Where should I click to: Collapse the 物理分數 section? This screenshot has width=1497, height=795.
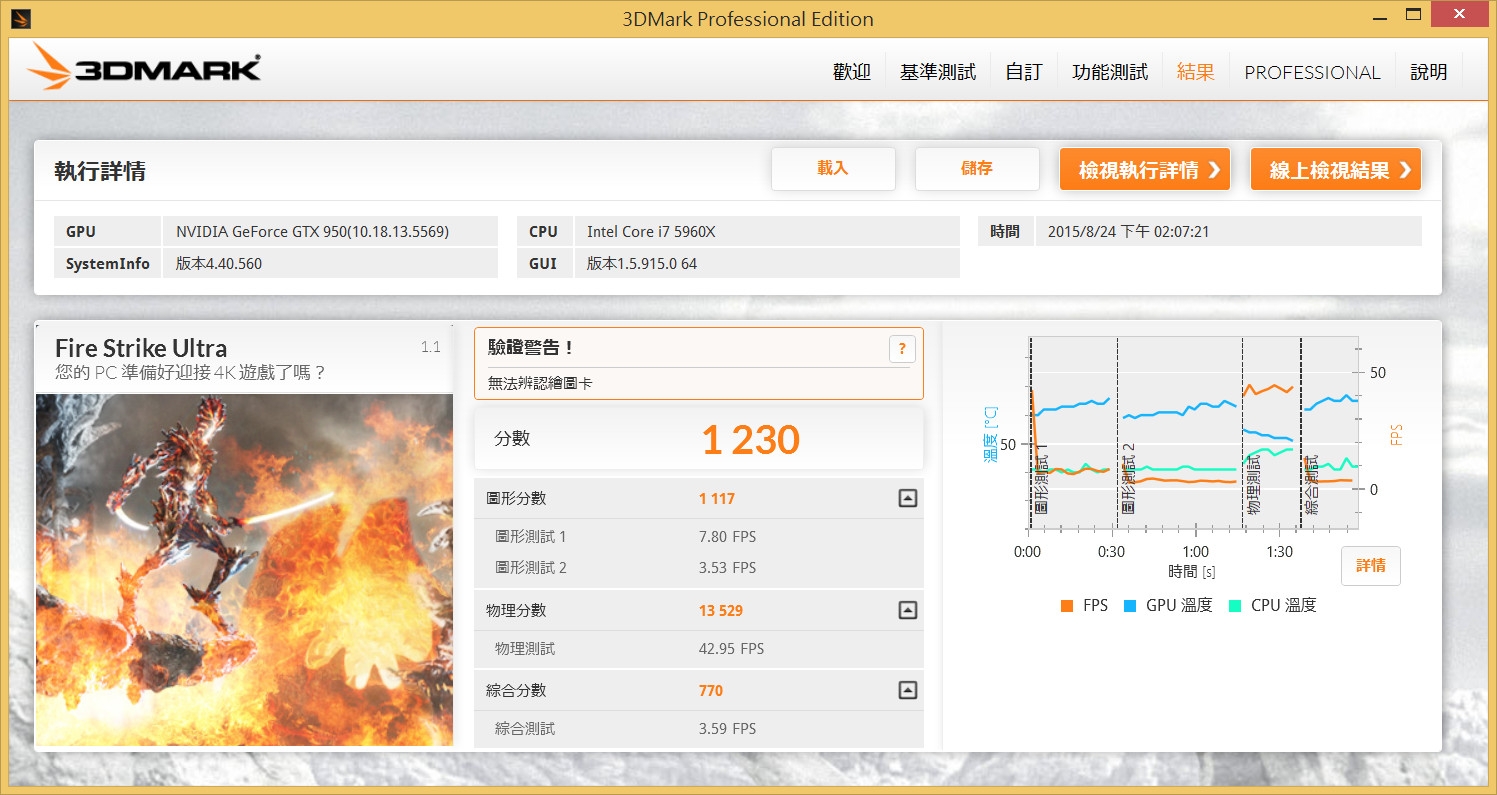[x=907, y=610]
